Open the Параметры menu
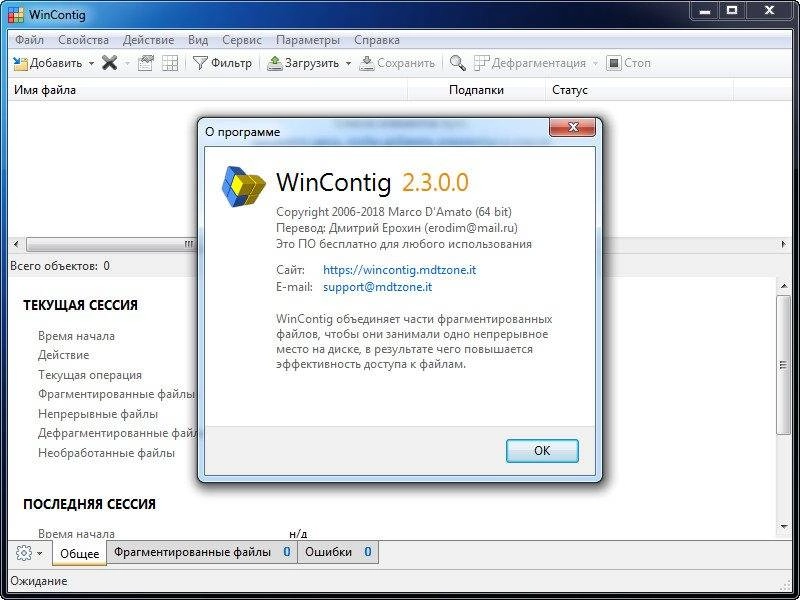 (308, 40)
